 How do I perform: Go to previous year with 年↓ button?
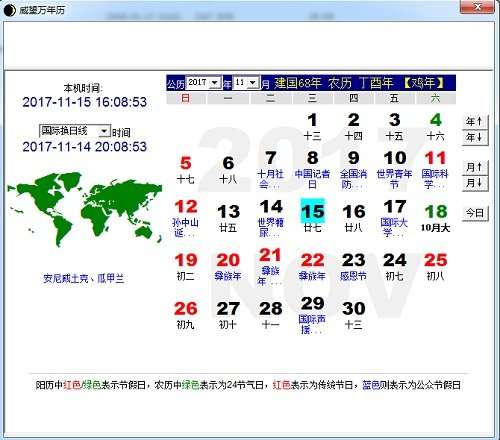pos(475,137)
